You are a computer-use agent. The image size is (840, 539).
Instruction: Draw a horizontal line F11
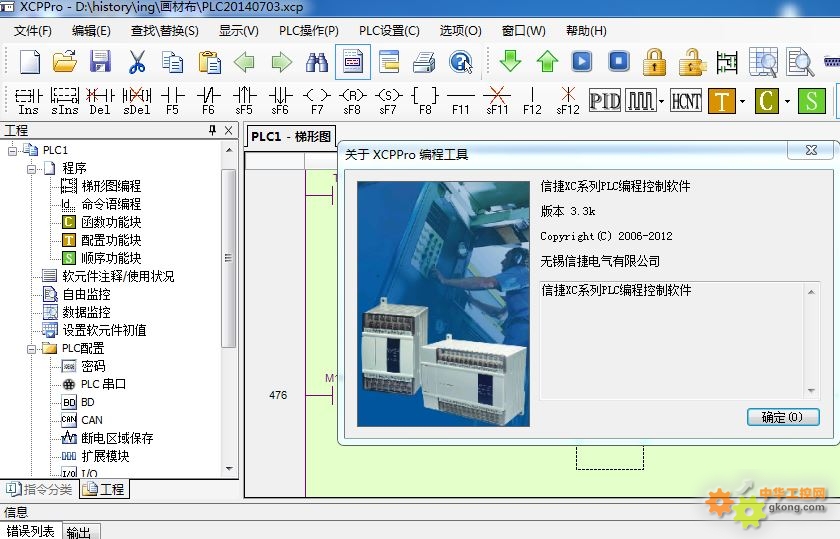coord(461,101)
